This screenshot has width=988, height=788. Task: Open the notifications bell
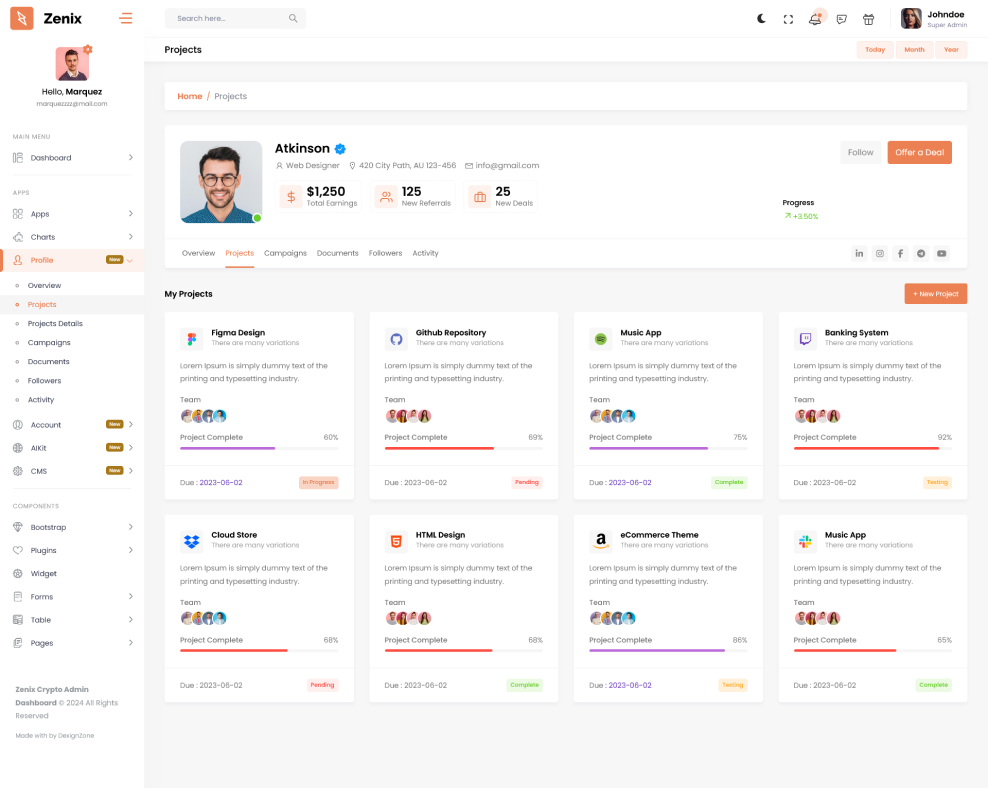[x=815, y=19]
